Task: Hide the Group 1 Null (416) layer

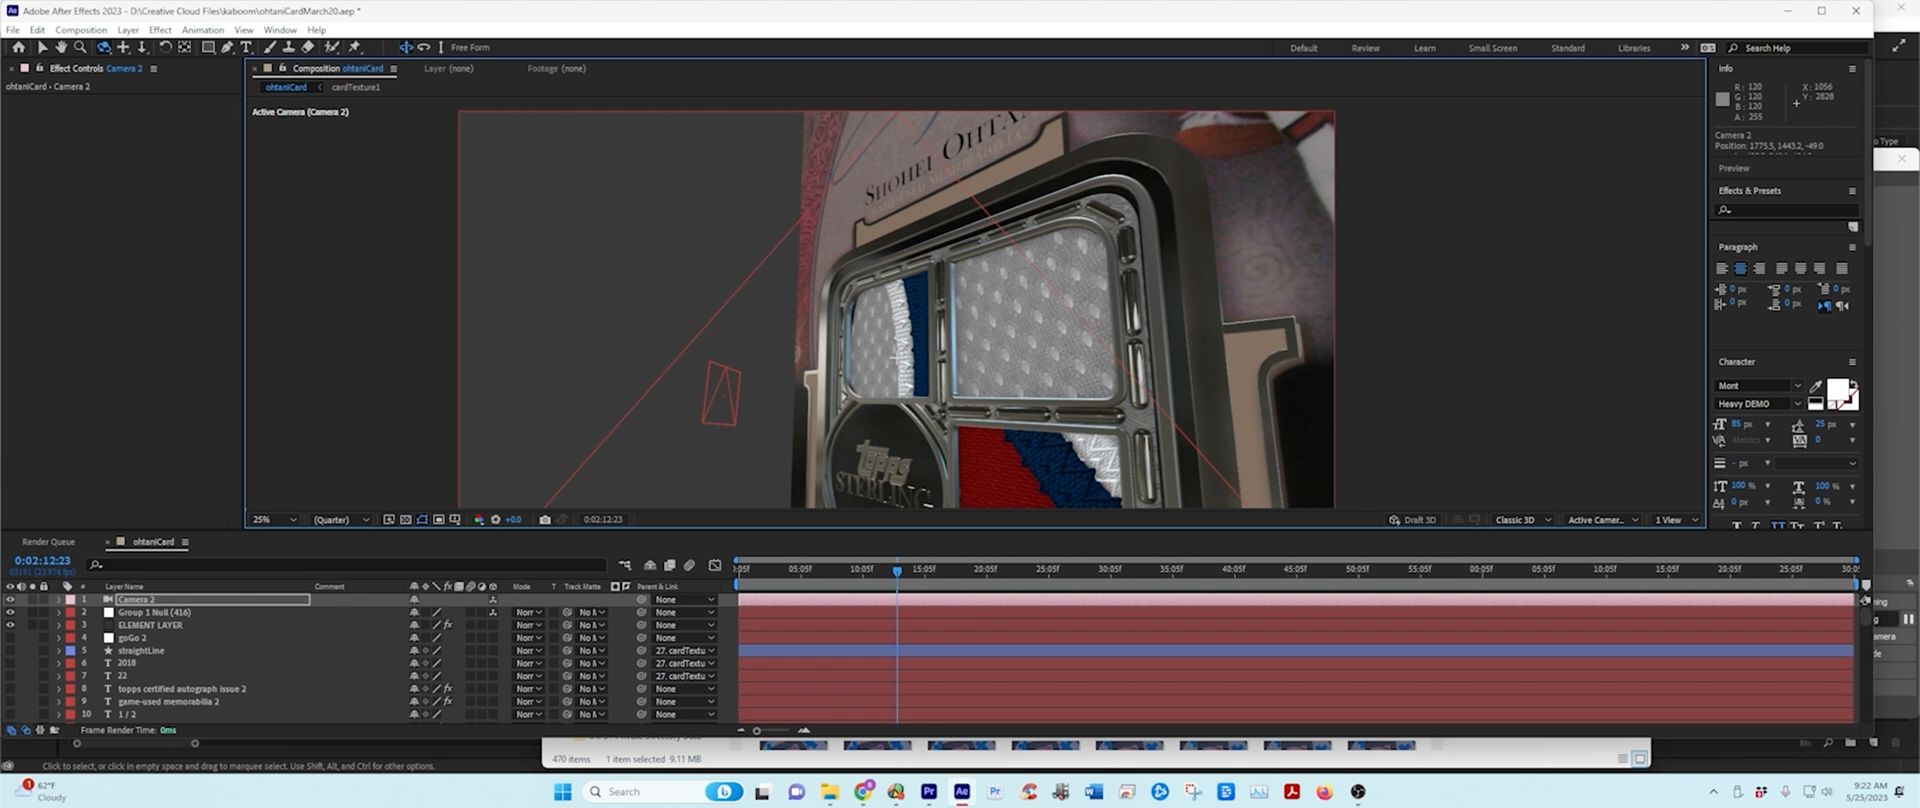Action: (10, 613)
